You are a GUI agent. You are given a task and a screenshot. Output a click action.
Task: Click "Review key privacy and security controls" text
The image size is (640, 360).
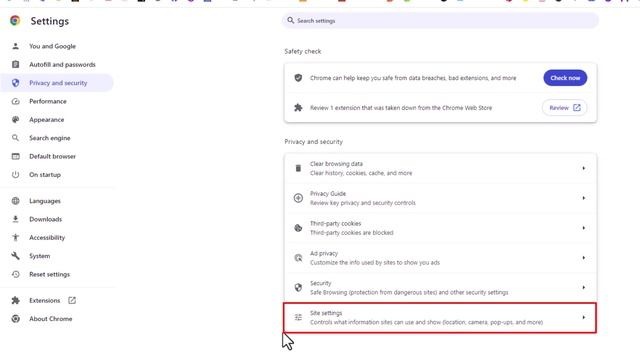click(x=362, y=203)
